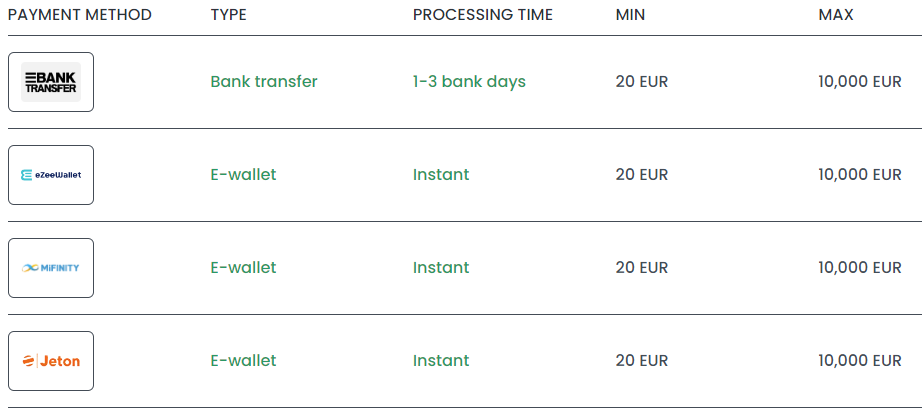922x412 pixels.
Task: Open the Jeton payment method logo
Action: click(x=51, y=360)
